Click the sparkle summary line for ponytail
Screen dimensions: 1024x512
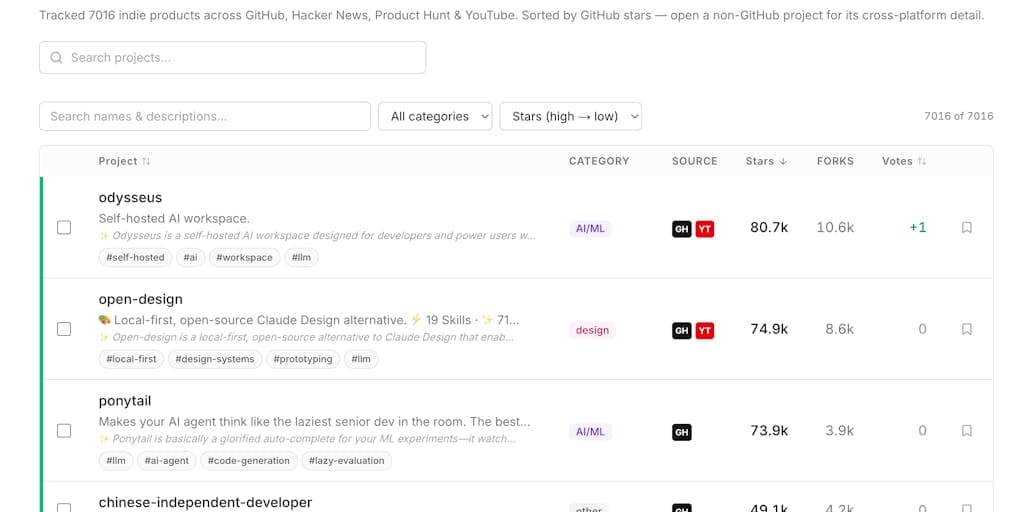tap(307, 439)
